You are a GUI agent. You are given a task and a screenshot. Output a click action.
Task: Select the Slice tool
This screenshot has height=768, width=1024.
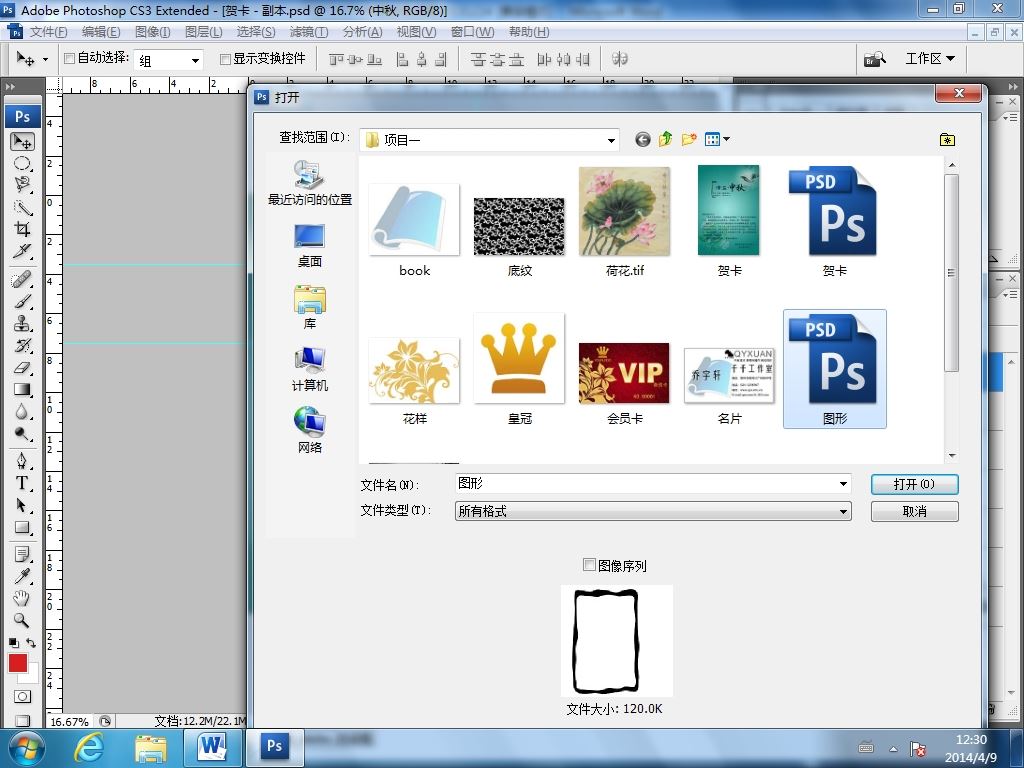click(x=22, y=251)
